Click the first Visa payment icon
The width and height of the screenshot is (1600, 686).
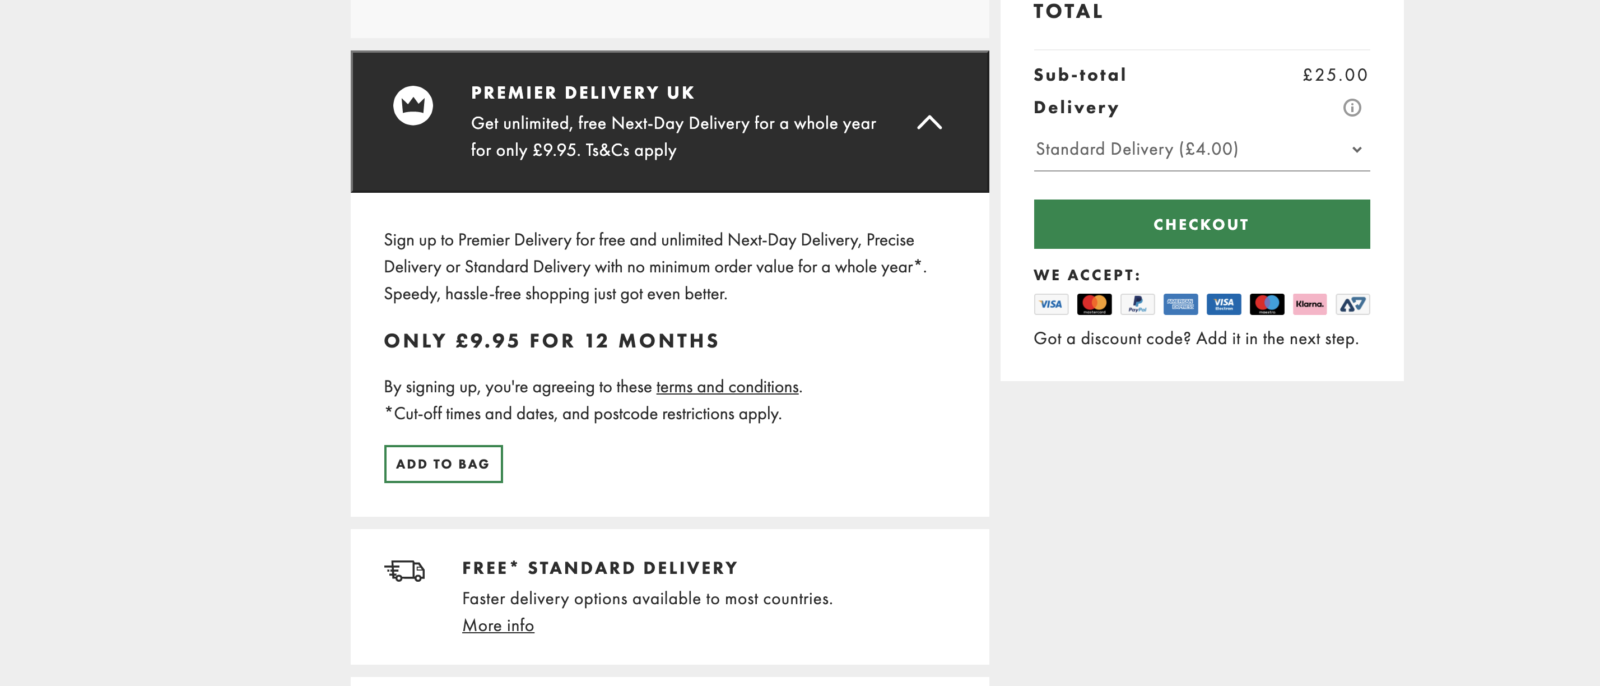point(1051,304)
